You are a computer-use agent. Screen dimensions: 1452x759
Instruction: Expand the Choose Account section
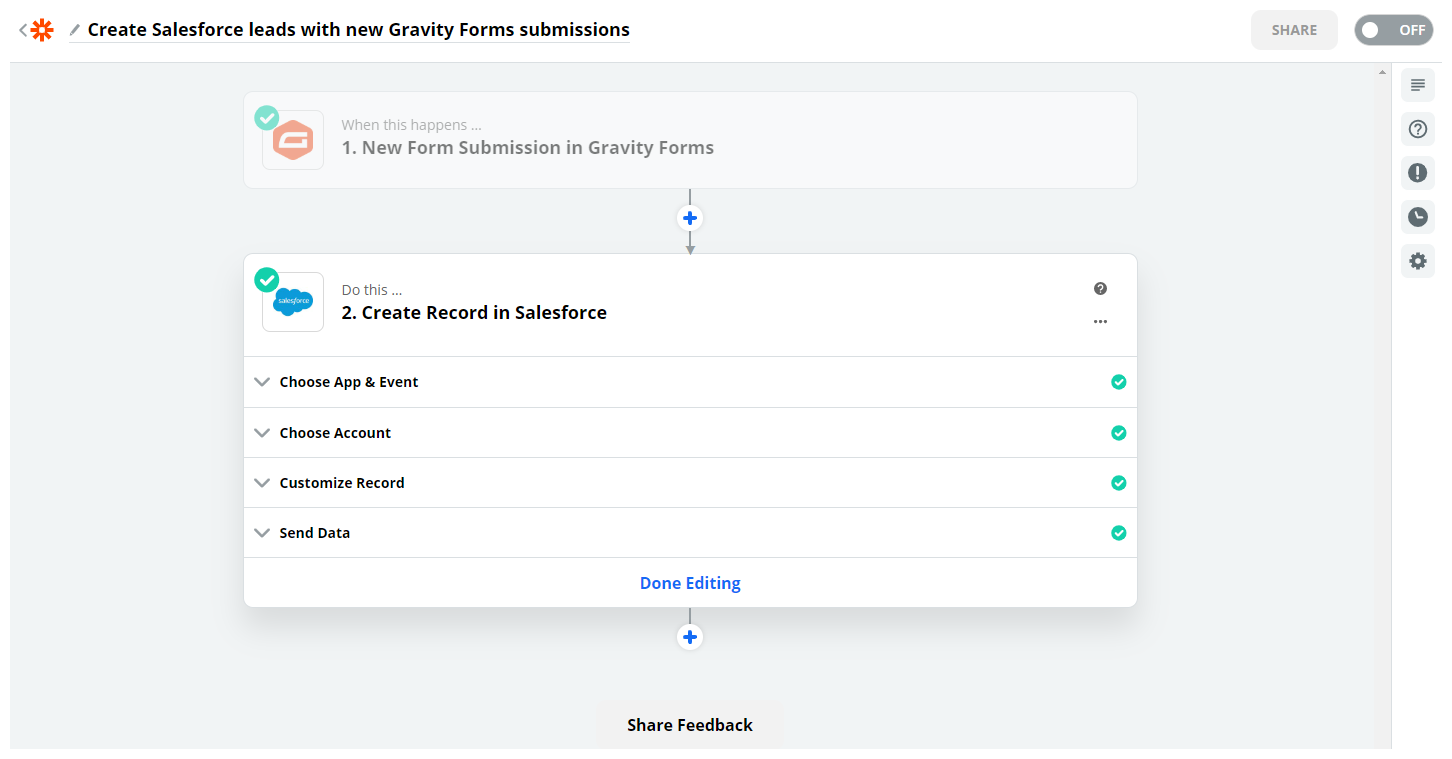click(335, 433)
